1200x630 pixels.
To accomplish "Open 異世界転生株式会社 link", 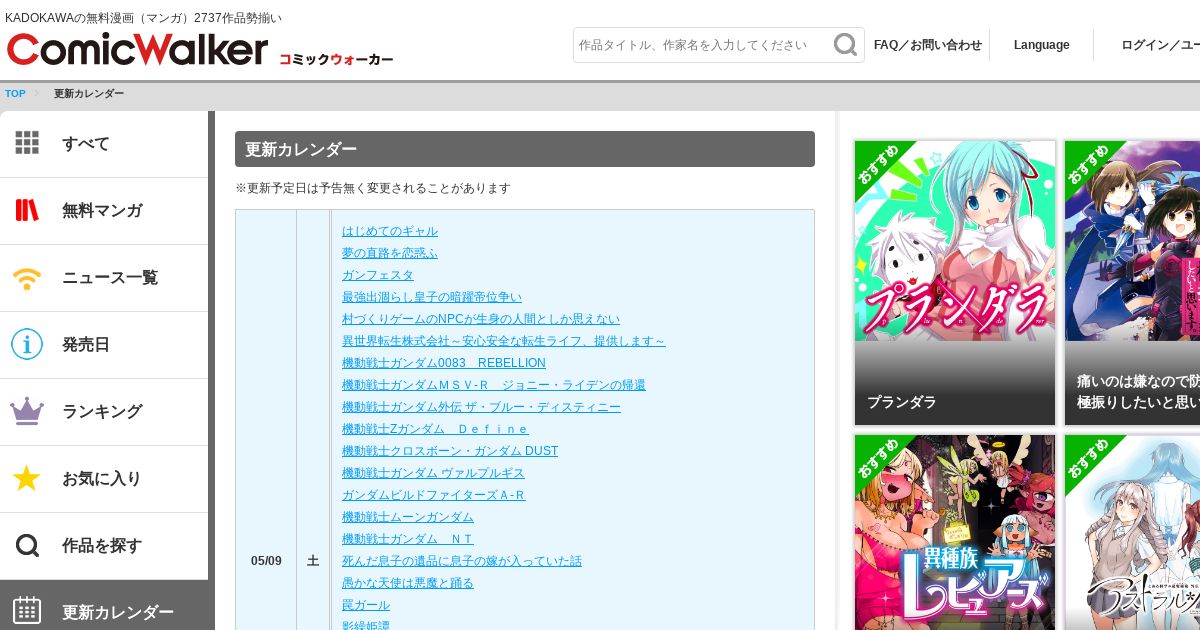I will click(503, 341).
